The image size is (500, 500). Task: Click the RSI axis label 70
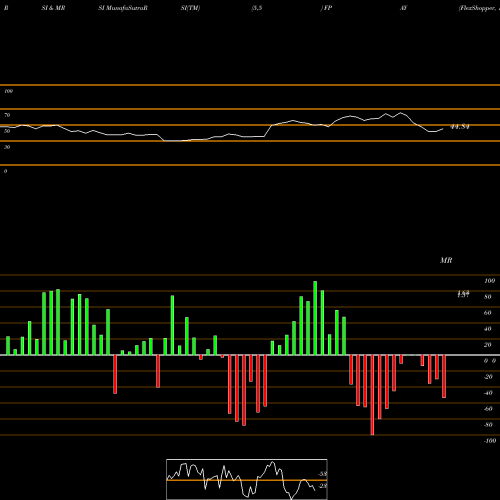coord(7,115)
